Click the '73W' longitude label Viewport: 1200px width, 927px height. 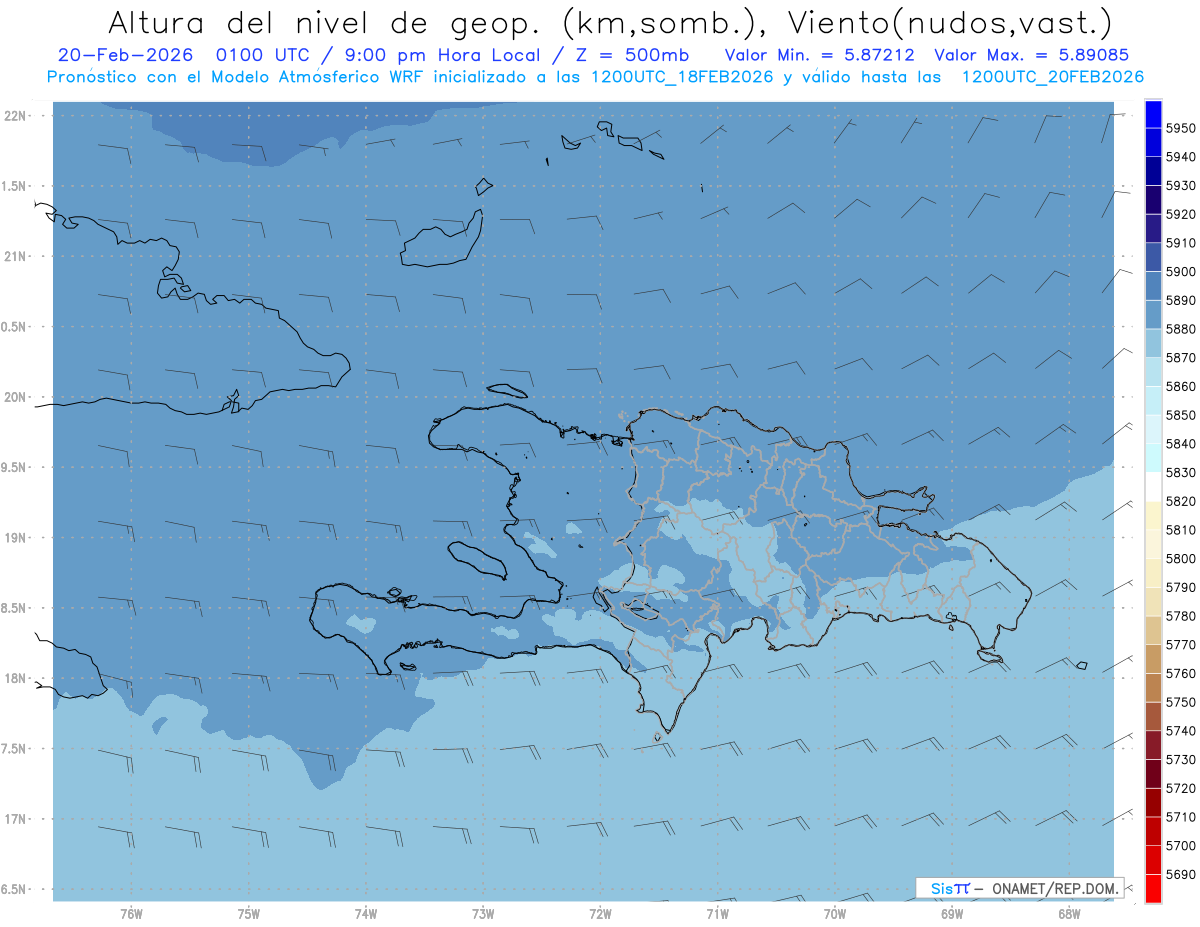coord(482,913)
